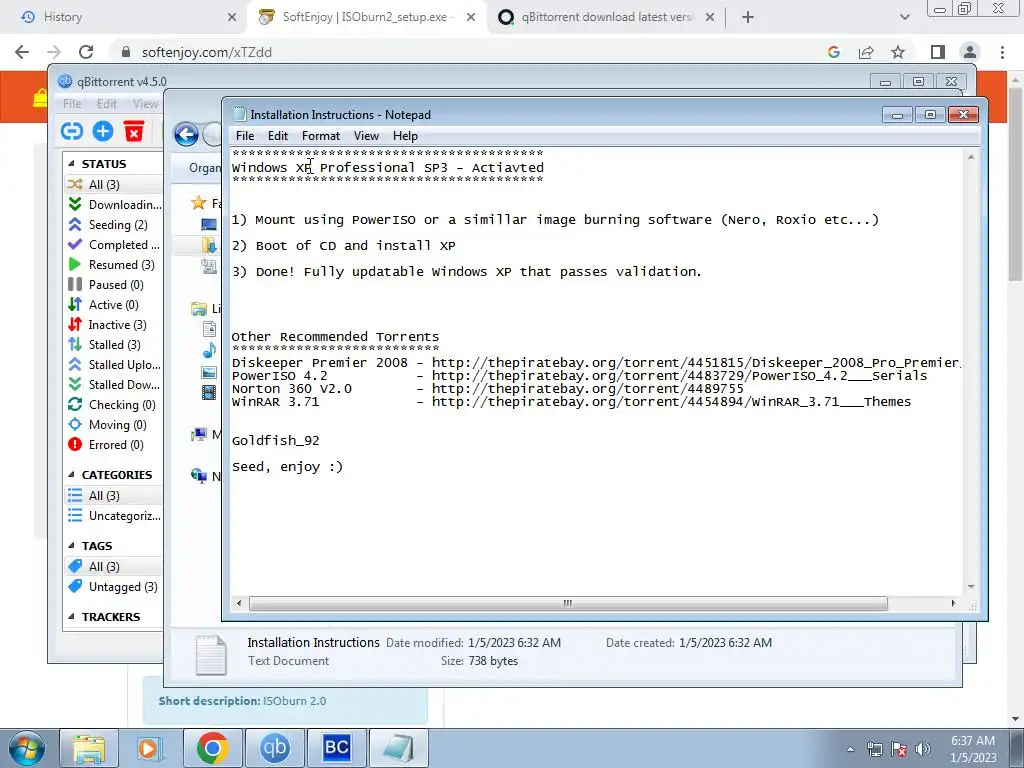The image size is (1024, 768).
Task: Open BC application taskbar icon
Action: pyautogui.click(x=336, y=748)
